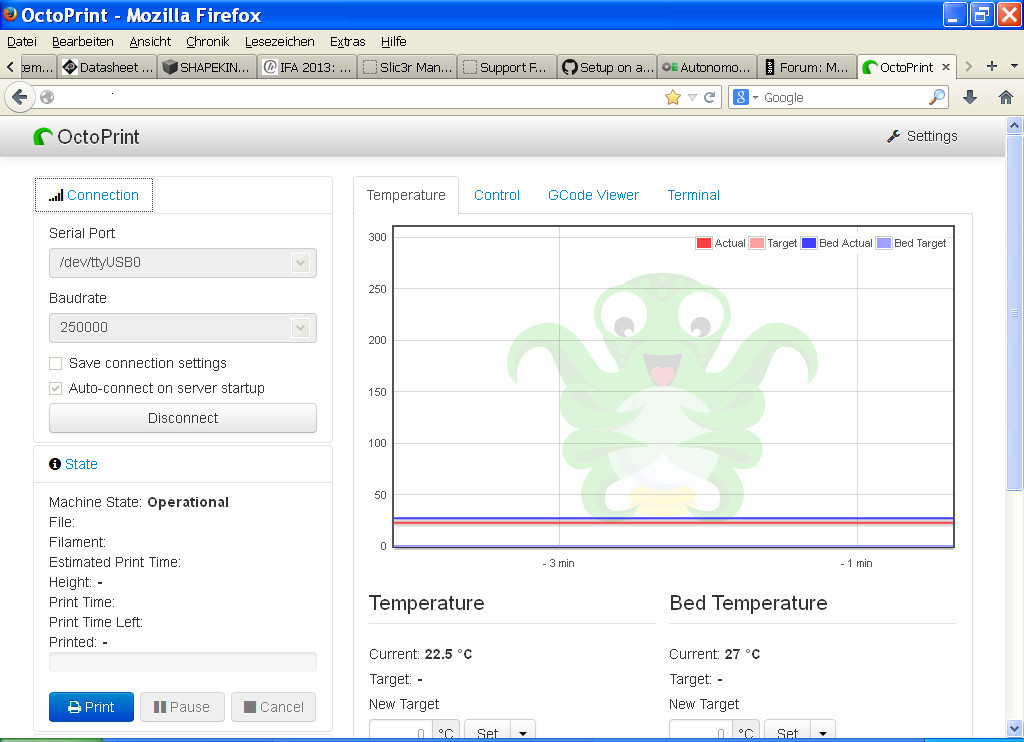Switch to the IFA 2013 browser tab

coord(307,67)
